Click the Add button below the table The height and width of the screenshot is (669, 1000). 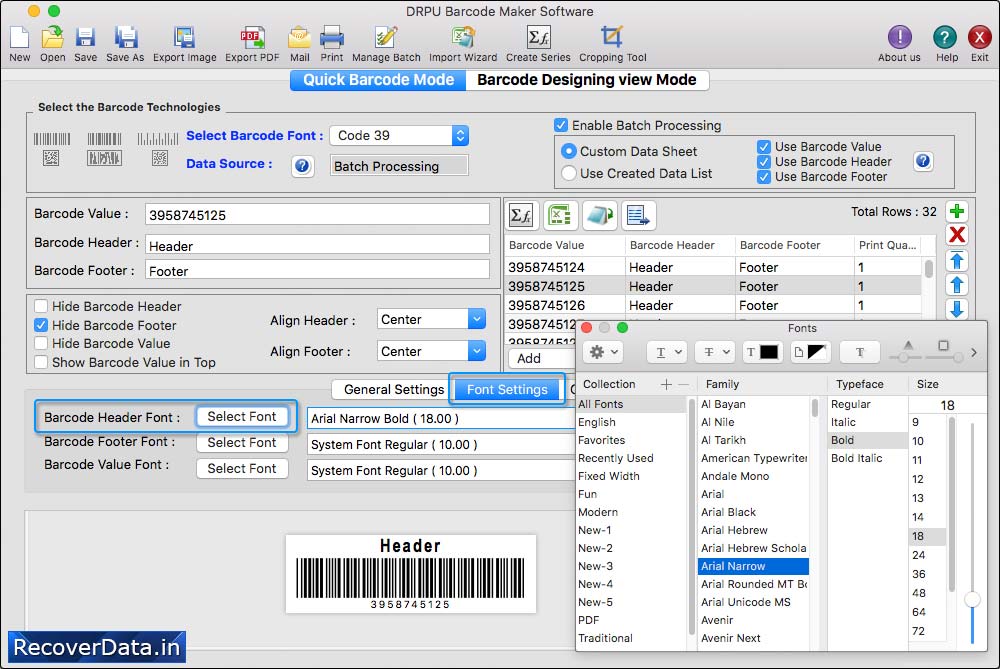click(x=542, y=358)
